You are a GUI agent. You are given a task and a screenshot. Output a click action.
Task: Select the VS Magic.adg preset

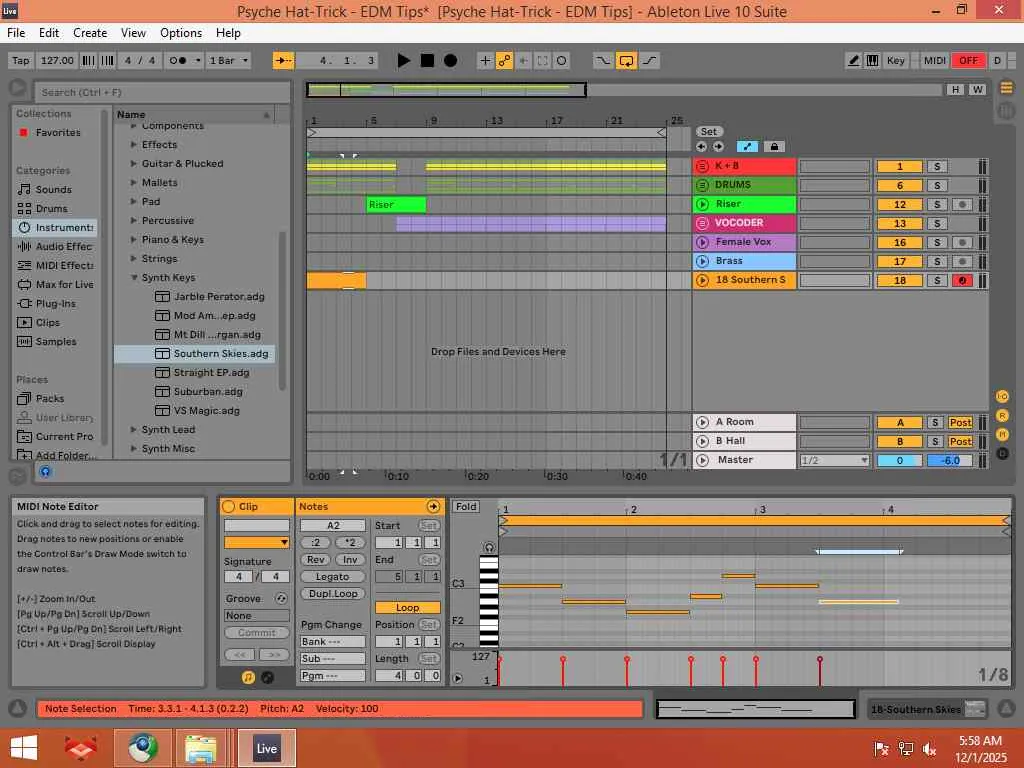point(206,410)
